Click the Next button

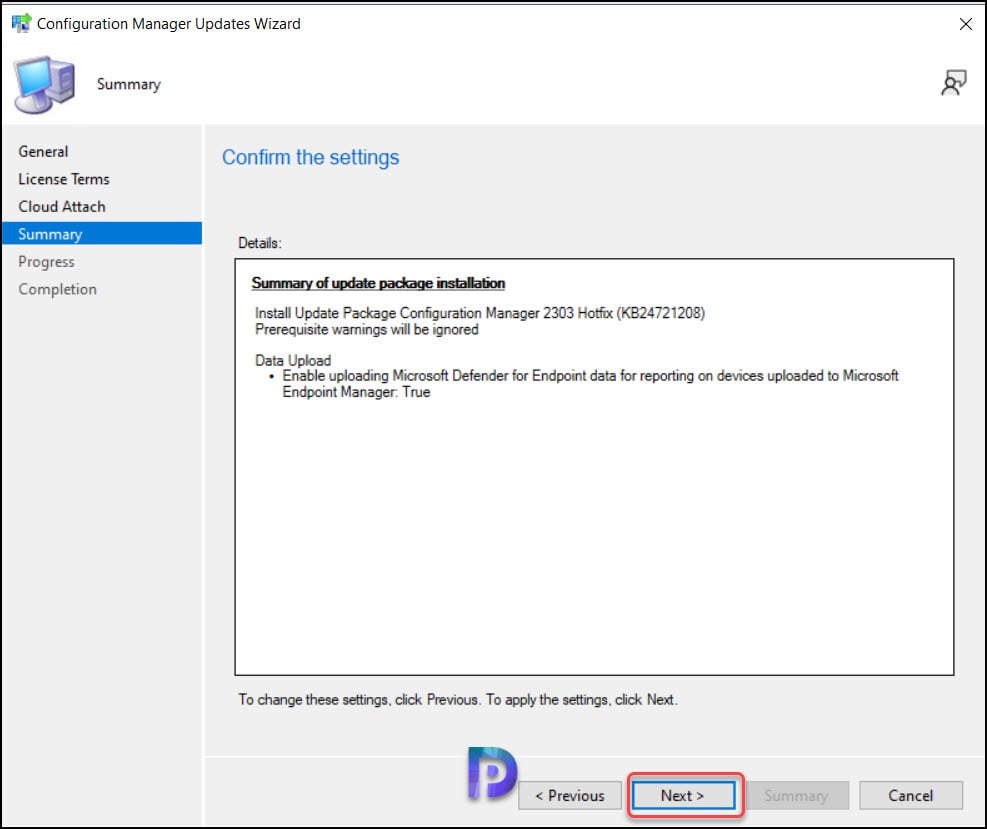pyautogui.click(x=684, y=796)
